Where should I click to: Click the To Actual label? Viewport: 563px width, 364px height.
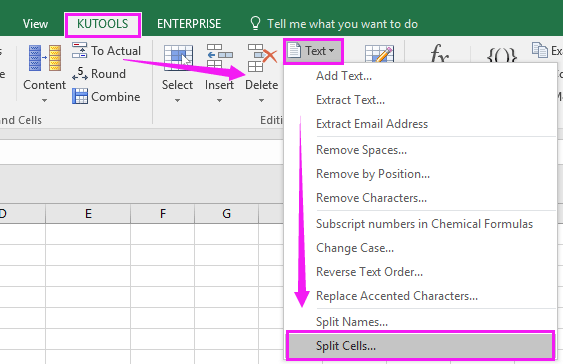116,51
